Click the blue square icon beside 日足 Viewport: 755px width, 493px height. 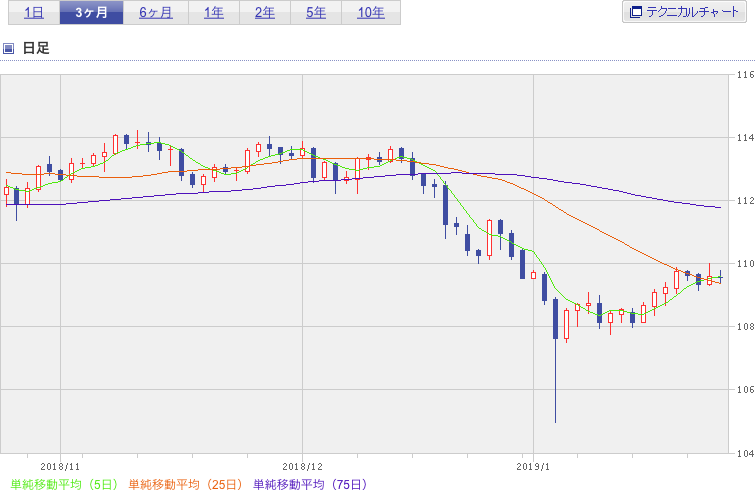tap(8, 48)
